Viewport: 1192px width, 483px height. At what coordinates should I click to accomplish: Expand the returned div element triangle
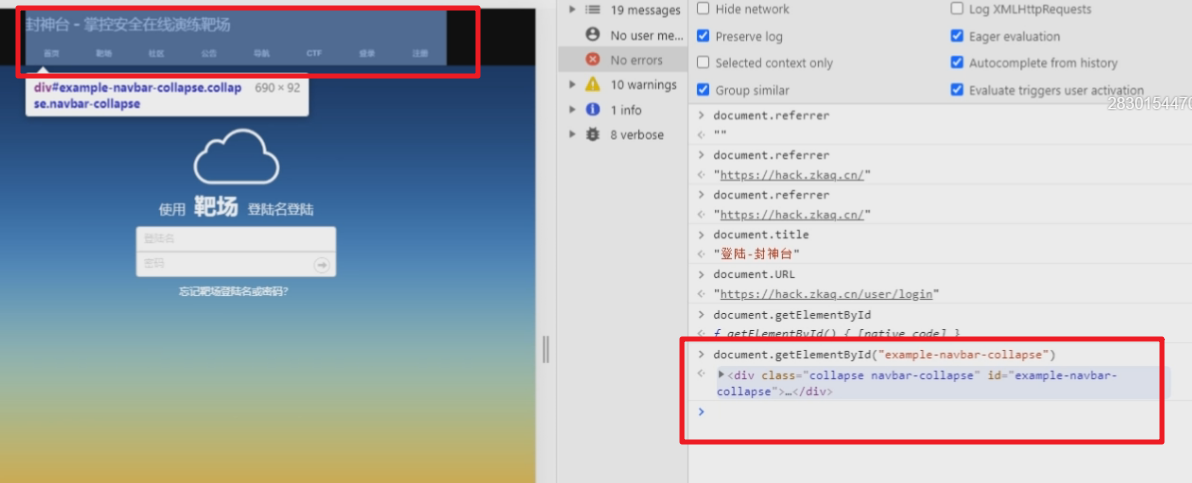pos(721,375)
